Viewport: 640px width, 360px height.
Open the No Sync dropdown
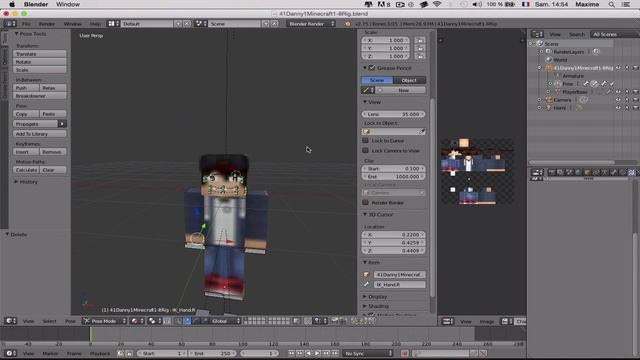pyautogui.click(x=368, y=353)
